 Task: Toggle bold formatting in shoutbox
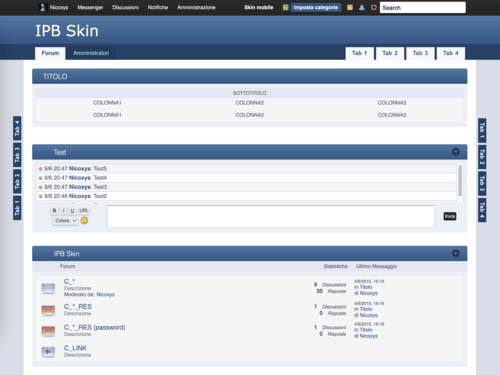pos(54,210)
